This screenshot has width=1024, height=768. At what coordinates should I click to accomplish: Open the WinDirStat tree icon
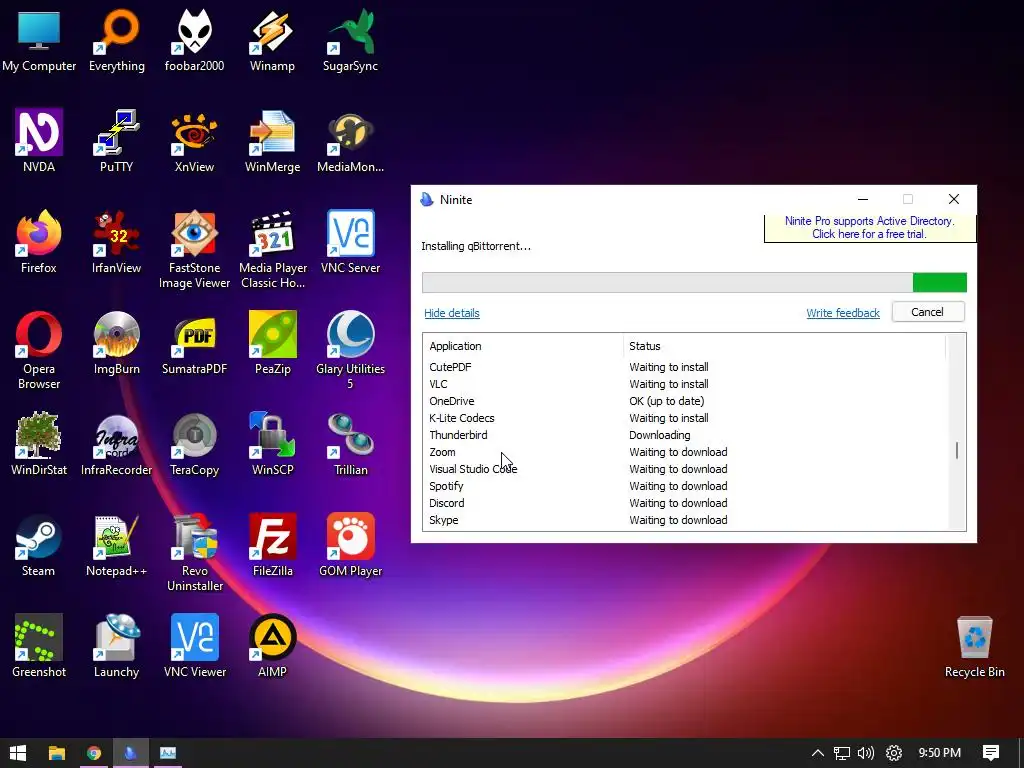pyautogui.click(x=39, y=444)
